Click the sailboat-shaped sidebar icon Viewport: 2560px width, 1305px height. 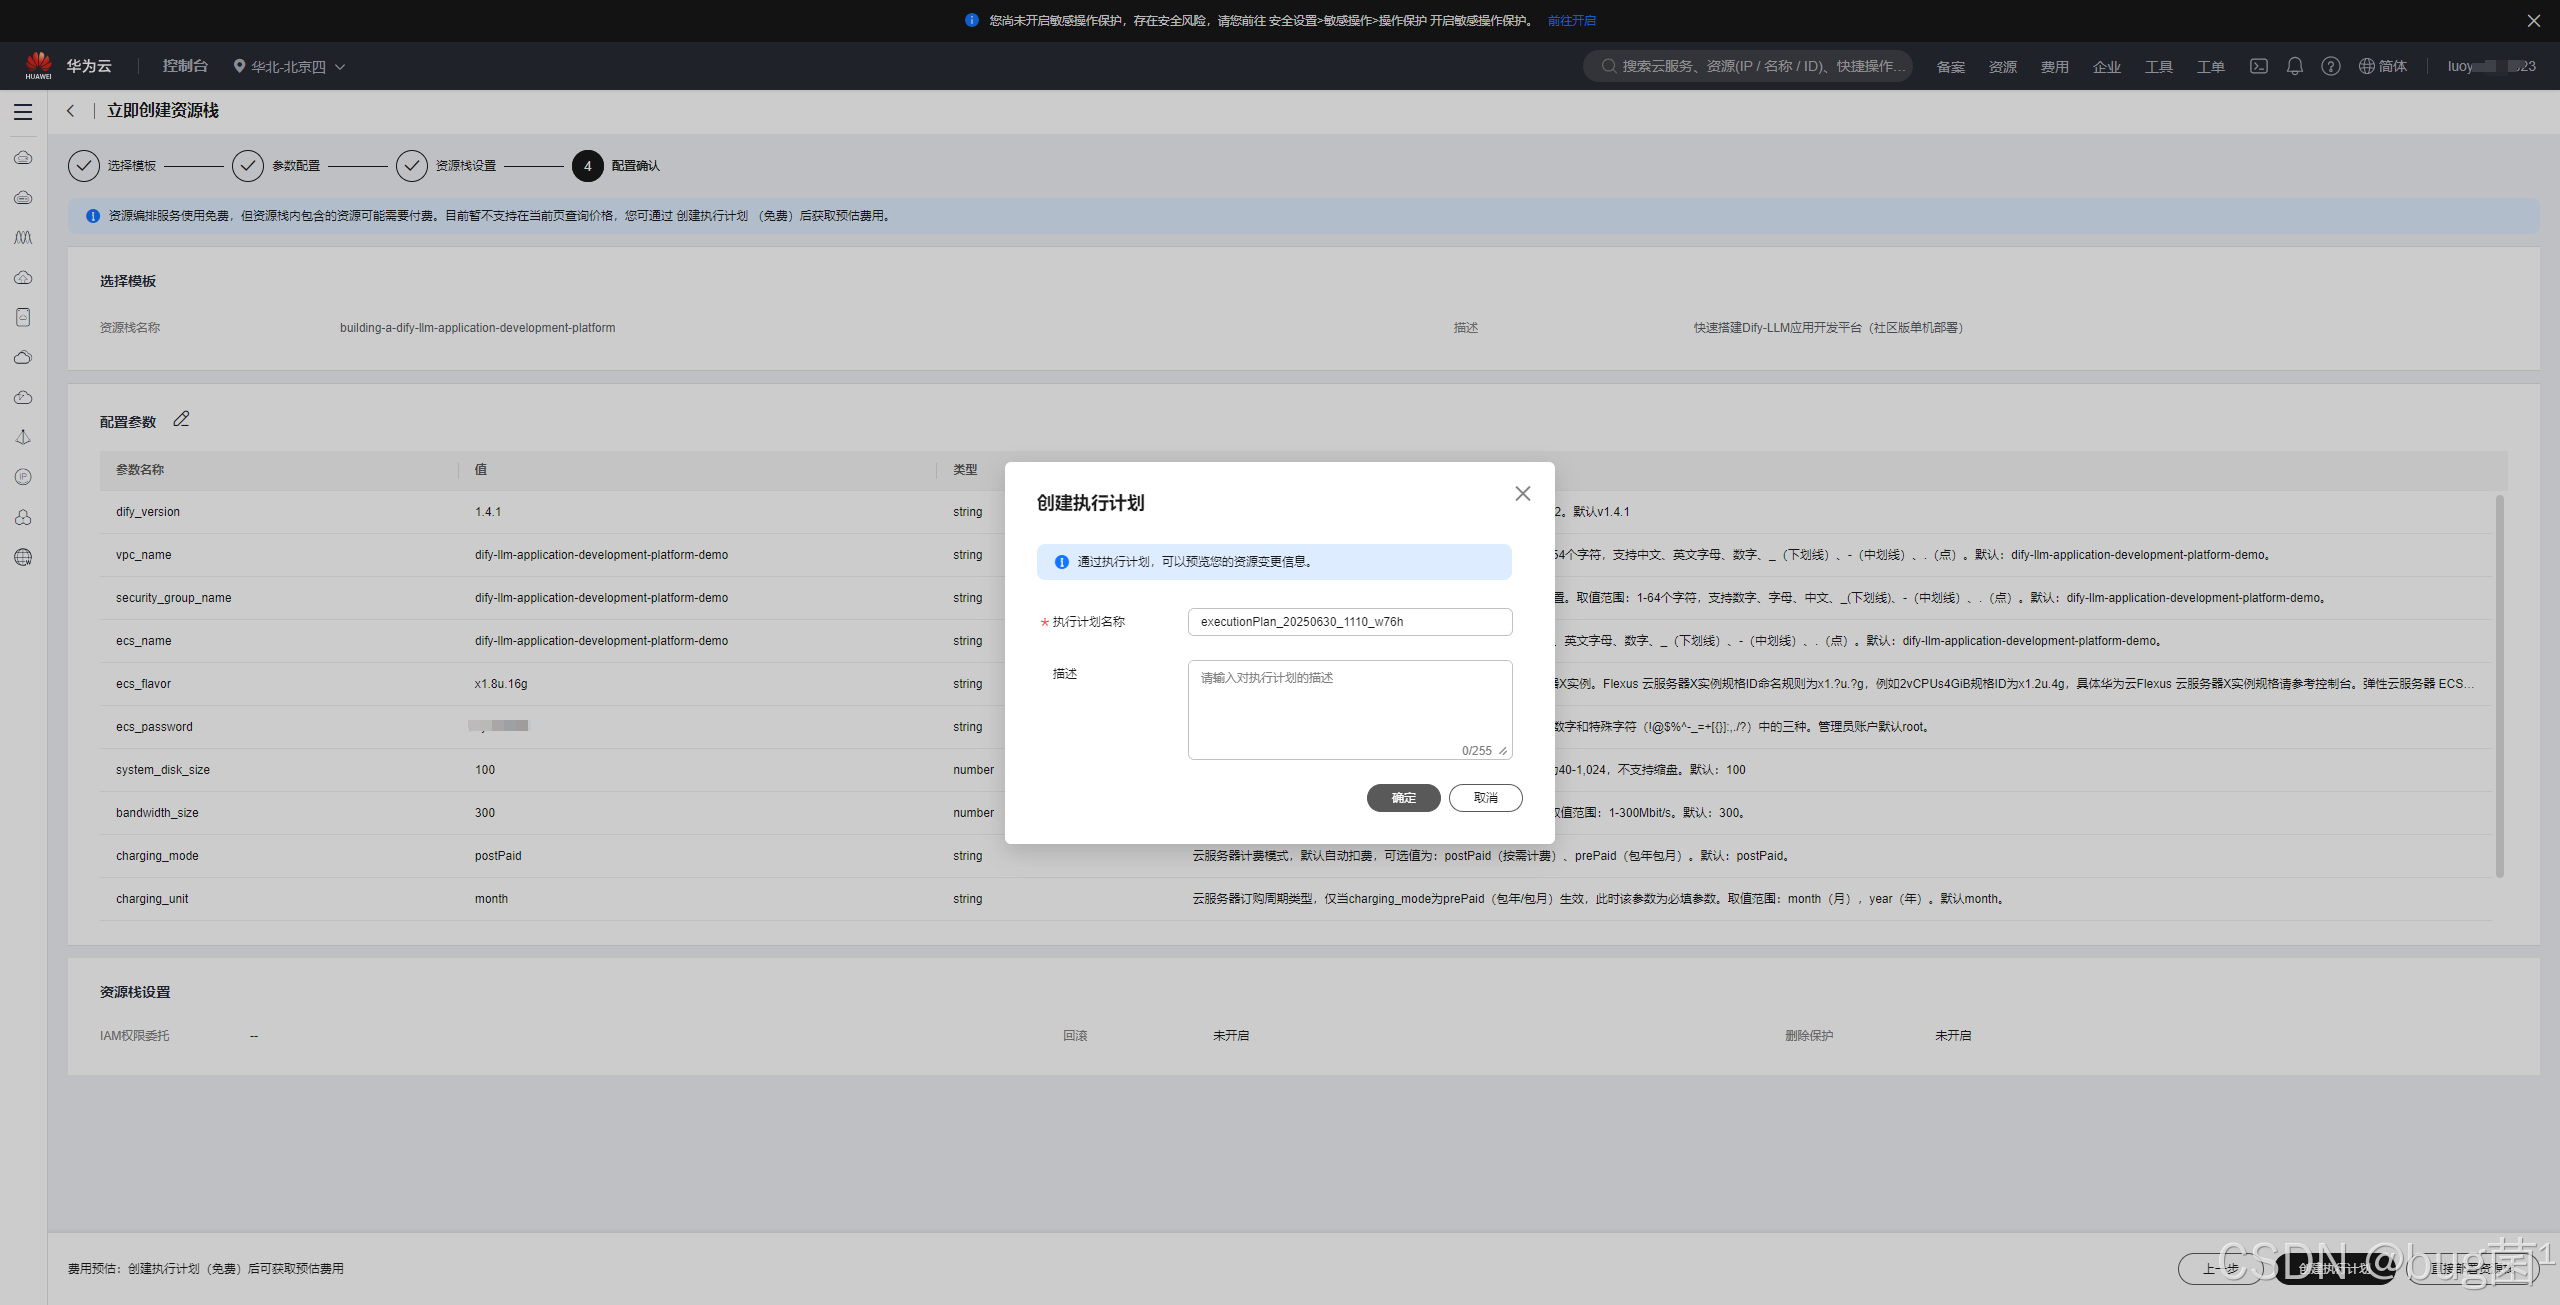[x=23, y=437]
